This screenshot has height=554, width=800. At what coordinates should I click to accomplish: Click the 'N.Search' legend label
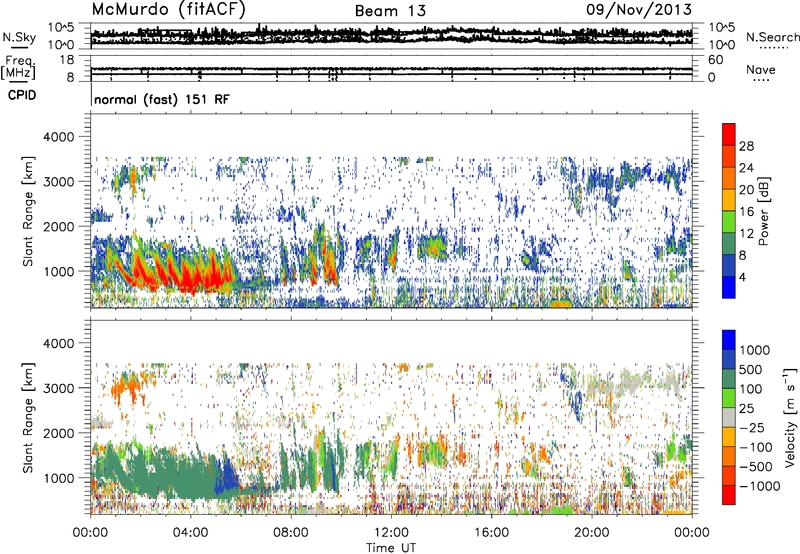point(772,37)
